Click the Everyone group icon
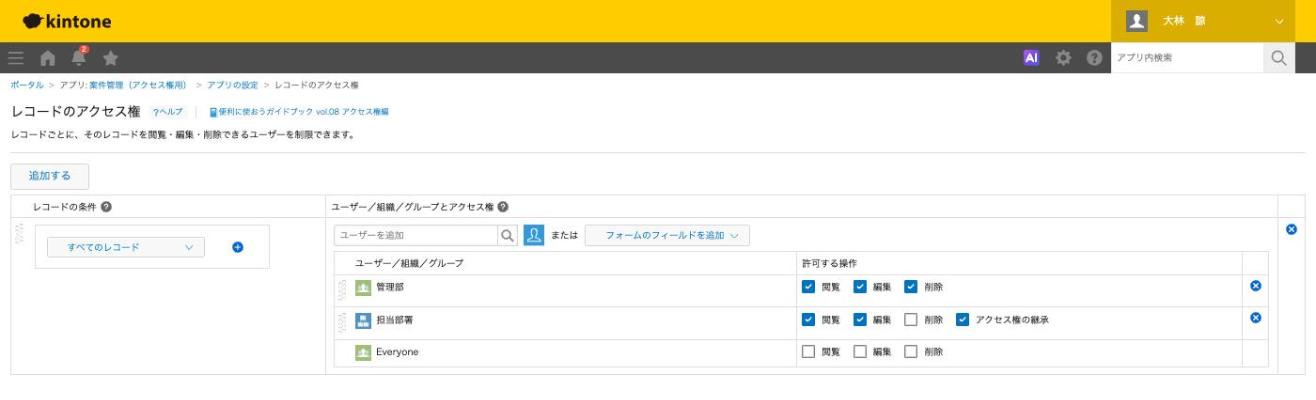The height and width of the screenshot is (400, 1316). pos(363,352)
